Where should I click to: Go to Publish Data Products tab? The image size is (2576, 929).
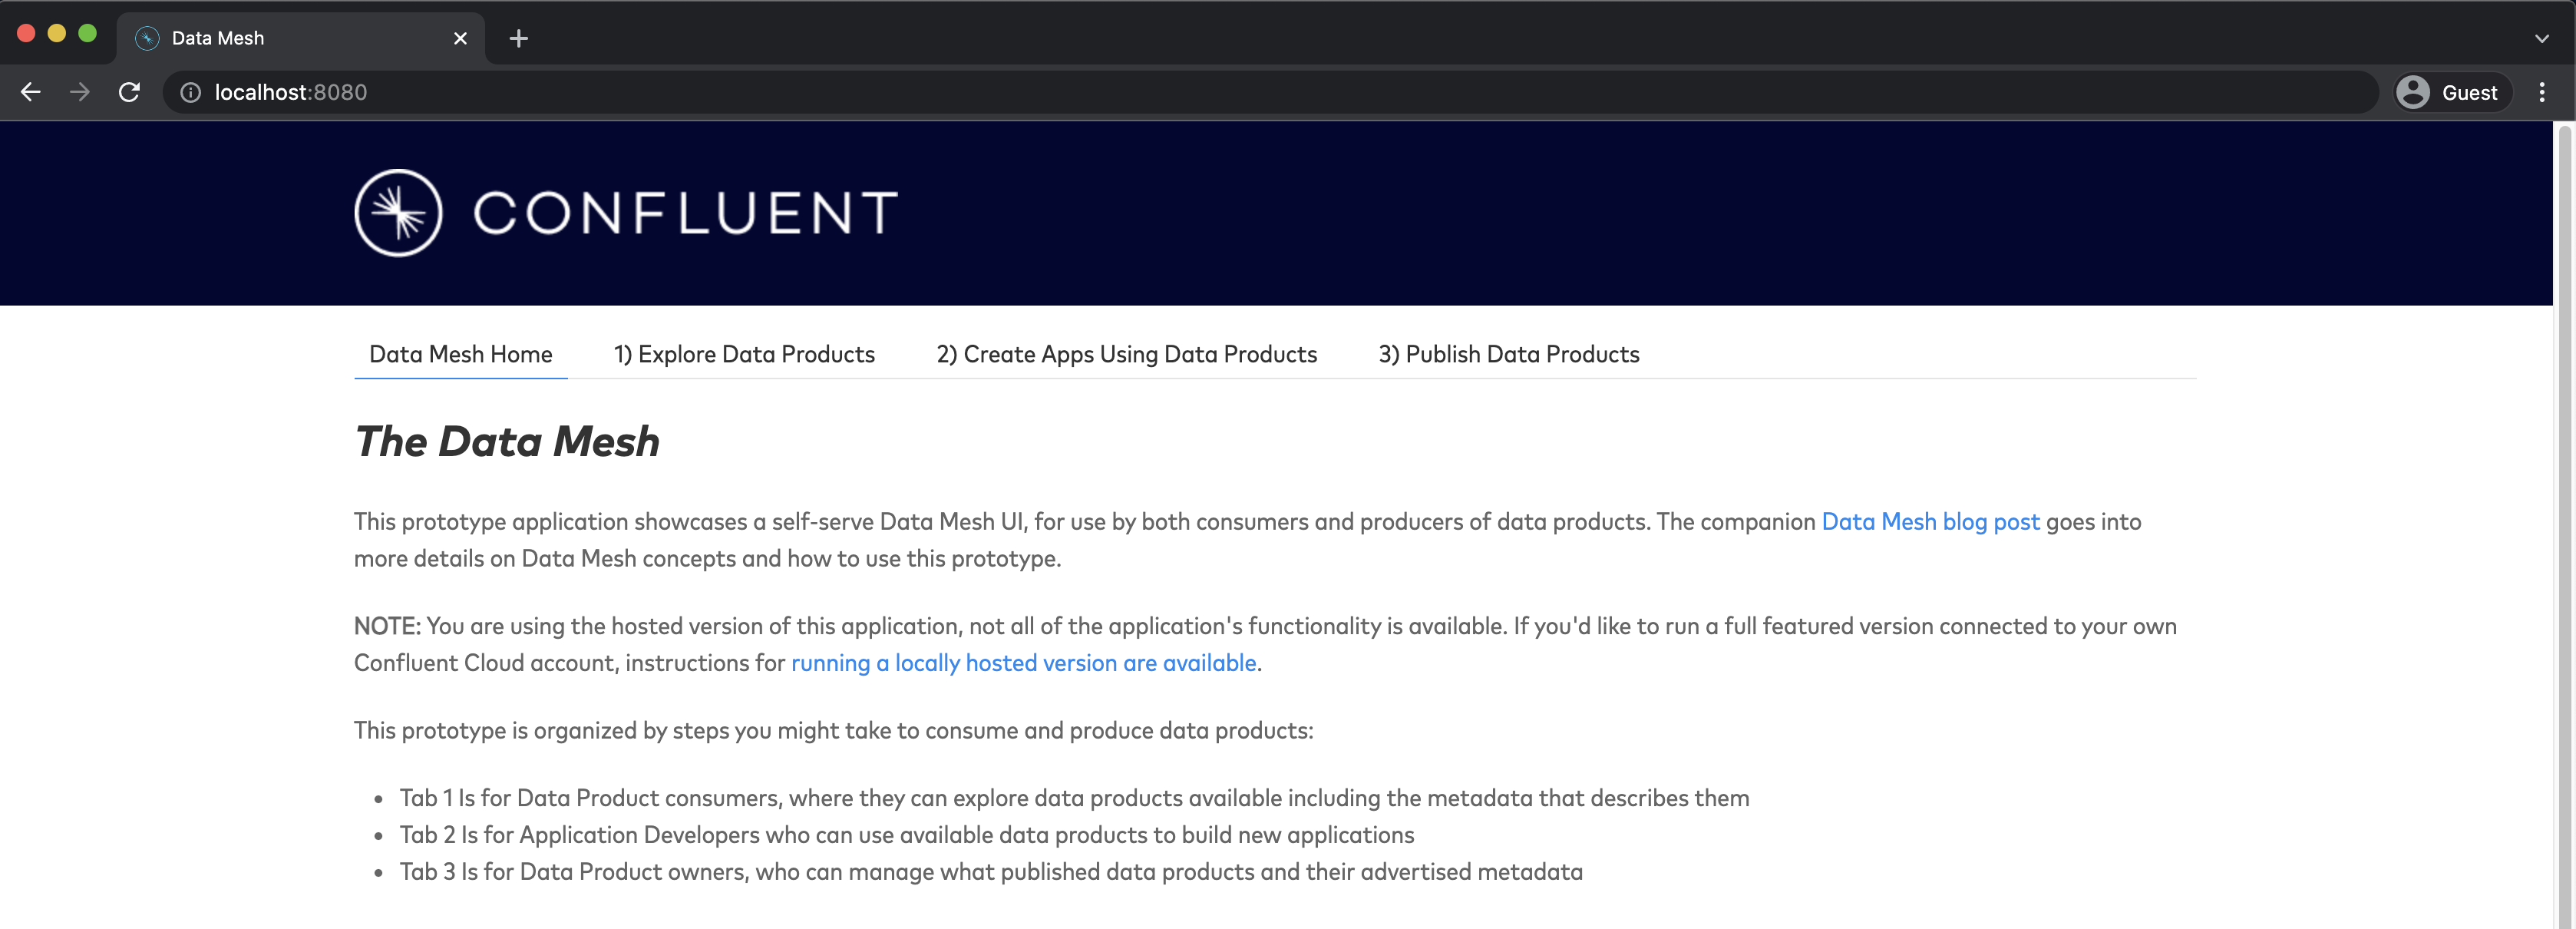[1508, 354]
